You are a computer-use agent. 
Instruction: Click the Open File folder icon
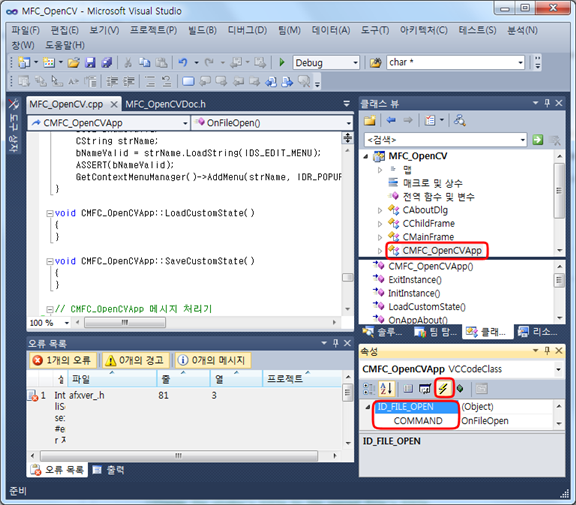(73, 62)
